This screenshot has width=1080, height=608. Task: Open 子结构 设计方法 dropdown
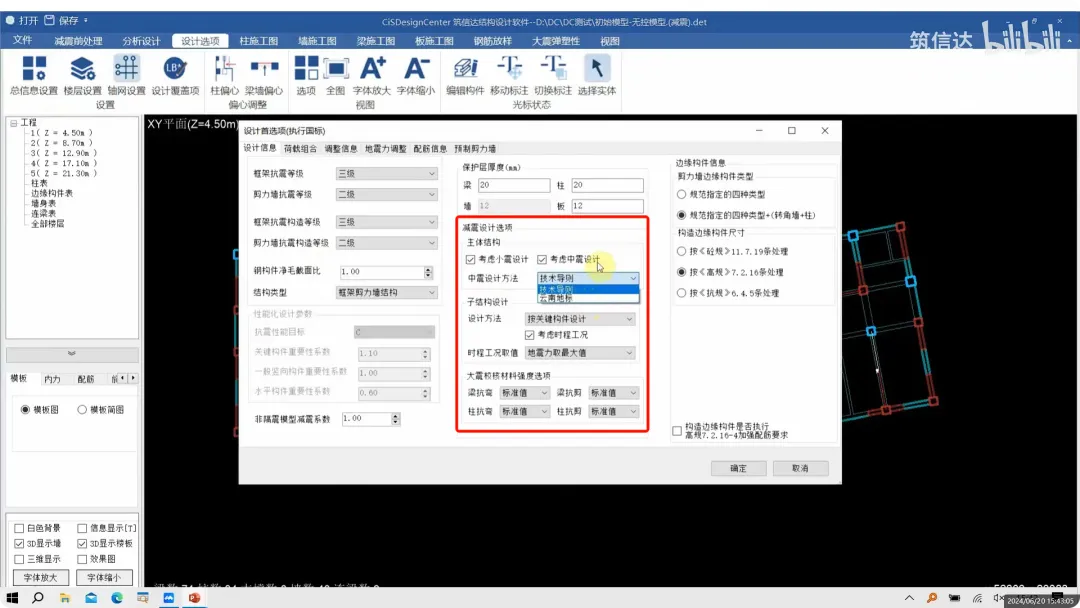point(579,319)
